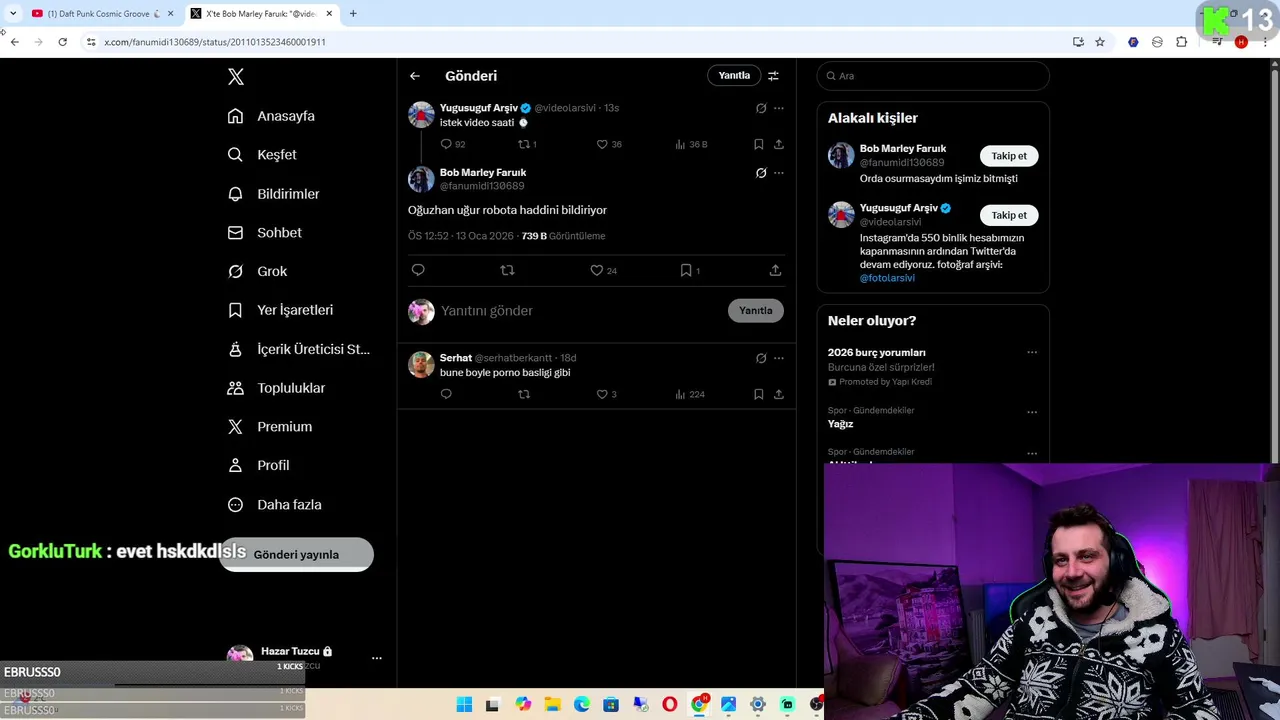Like the istek video saati post
1280x720 pixels.
[x=609, y=144]
